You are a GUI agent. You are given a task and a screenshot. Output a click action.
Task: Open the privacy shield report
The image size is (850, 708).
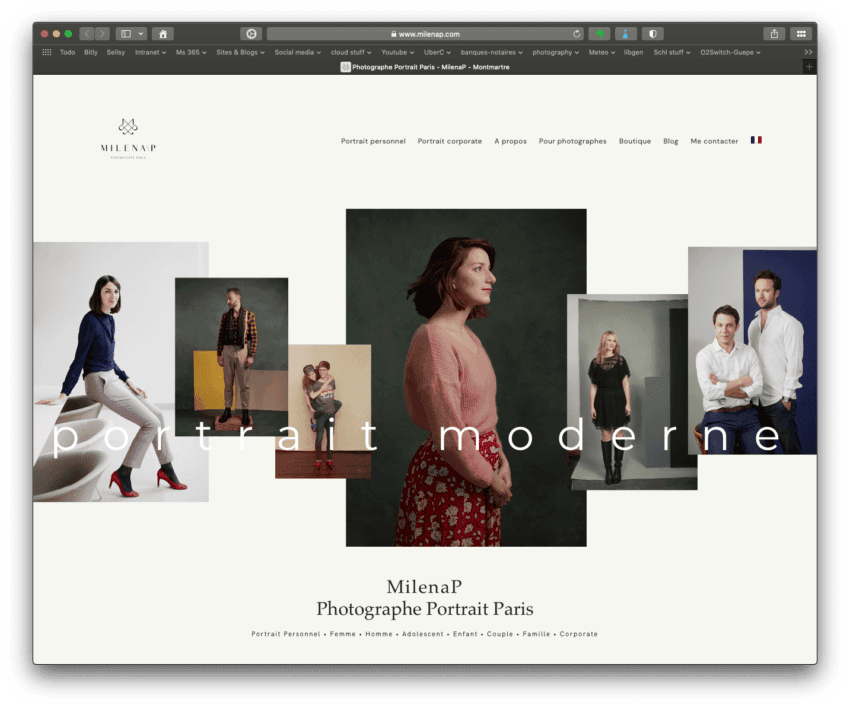tap(653, 34)
